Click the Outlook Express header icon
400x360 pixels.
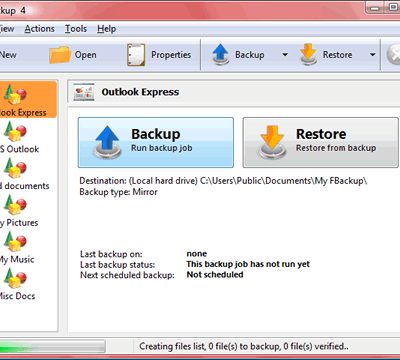tap(84, 92)
